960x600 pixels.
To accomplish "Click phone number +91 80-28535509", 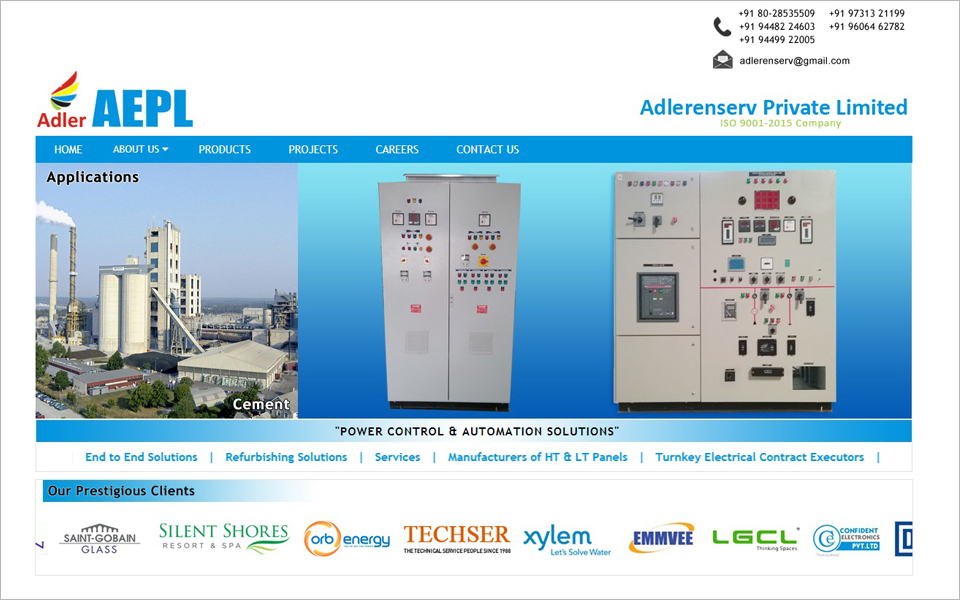I will tap(776, 13).
